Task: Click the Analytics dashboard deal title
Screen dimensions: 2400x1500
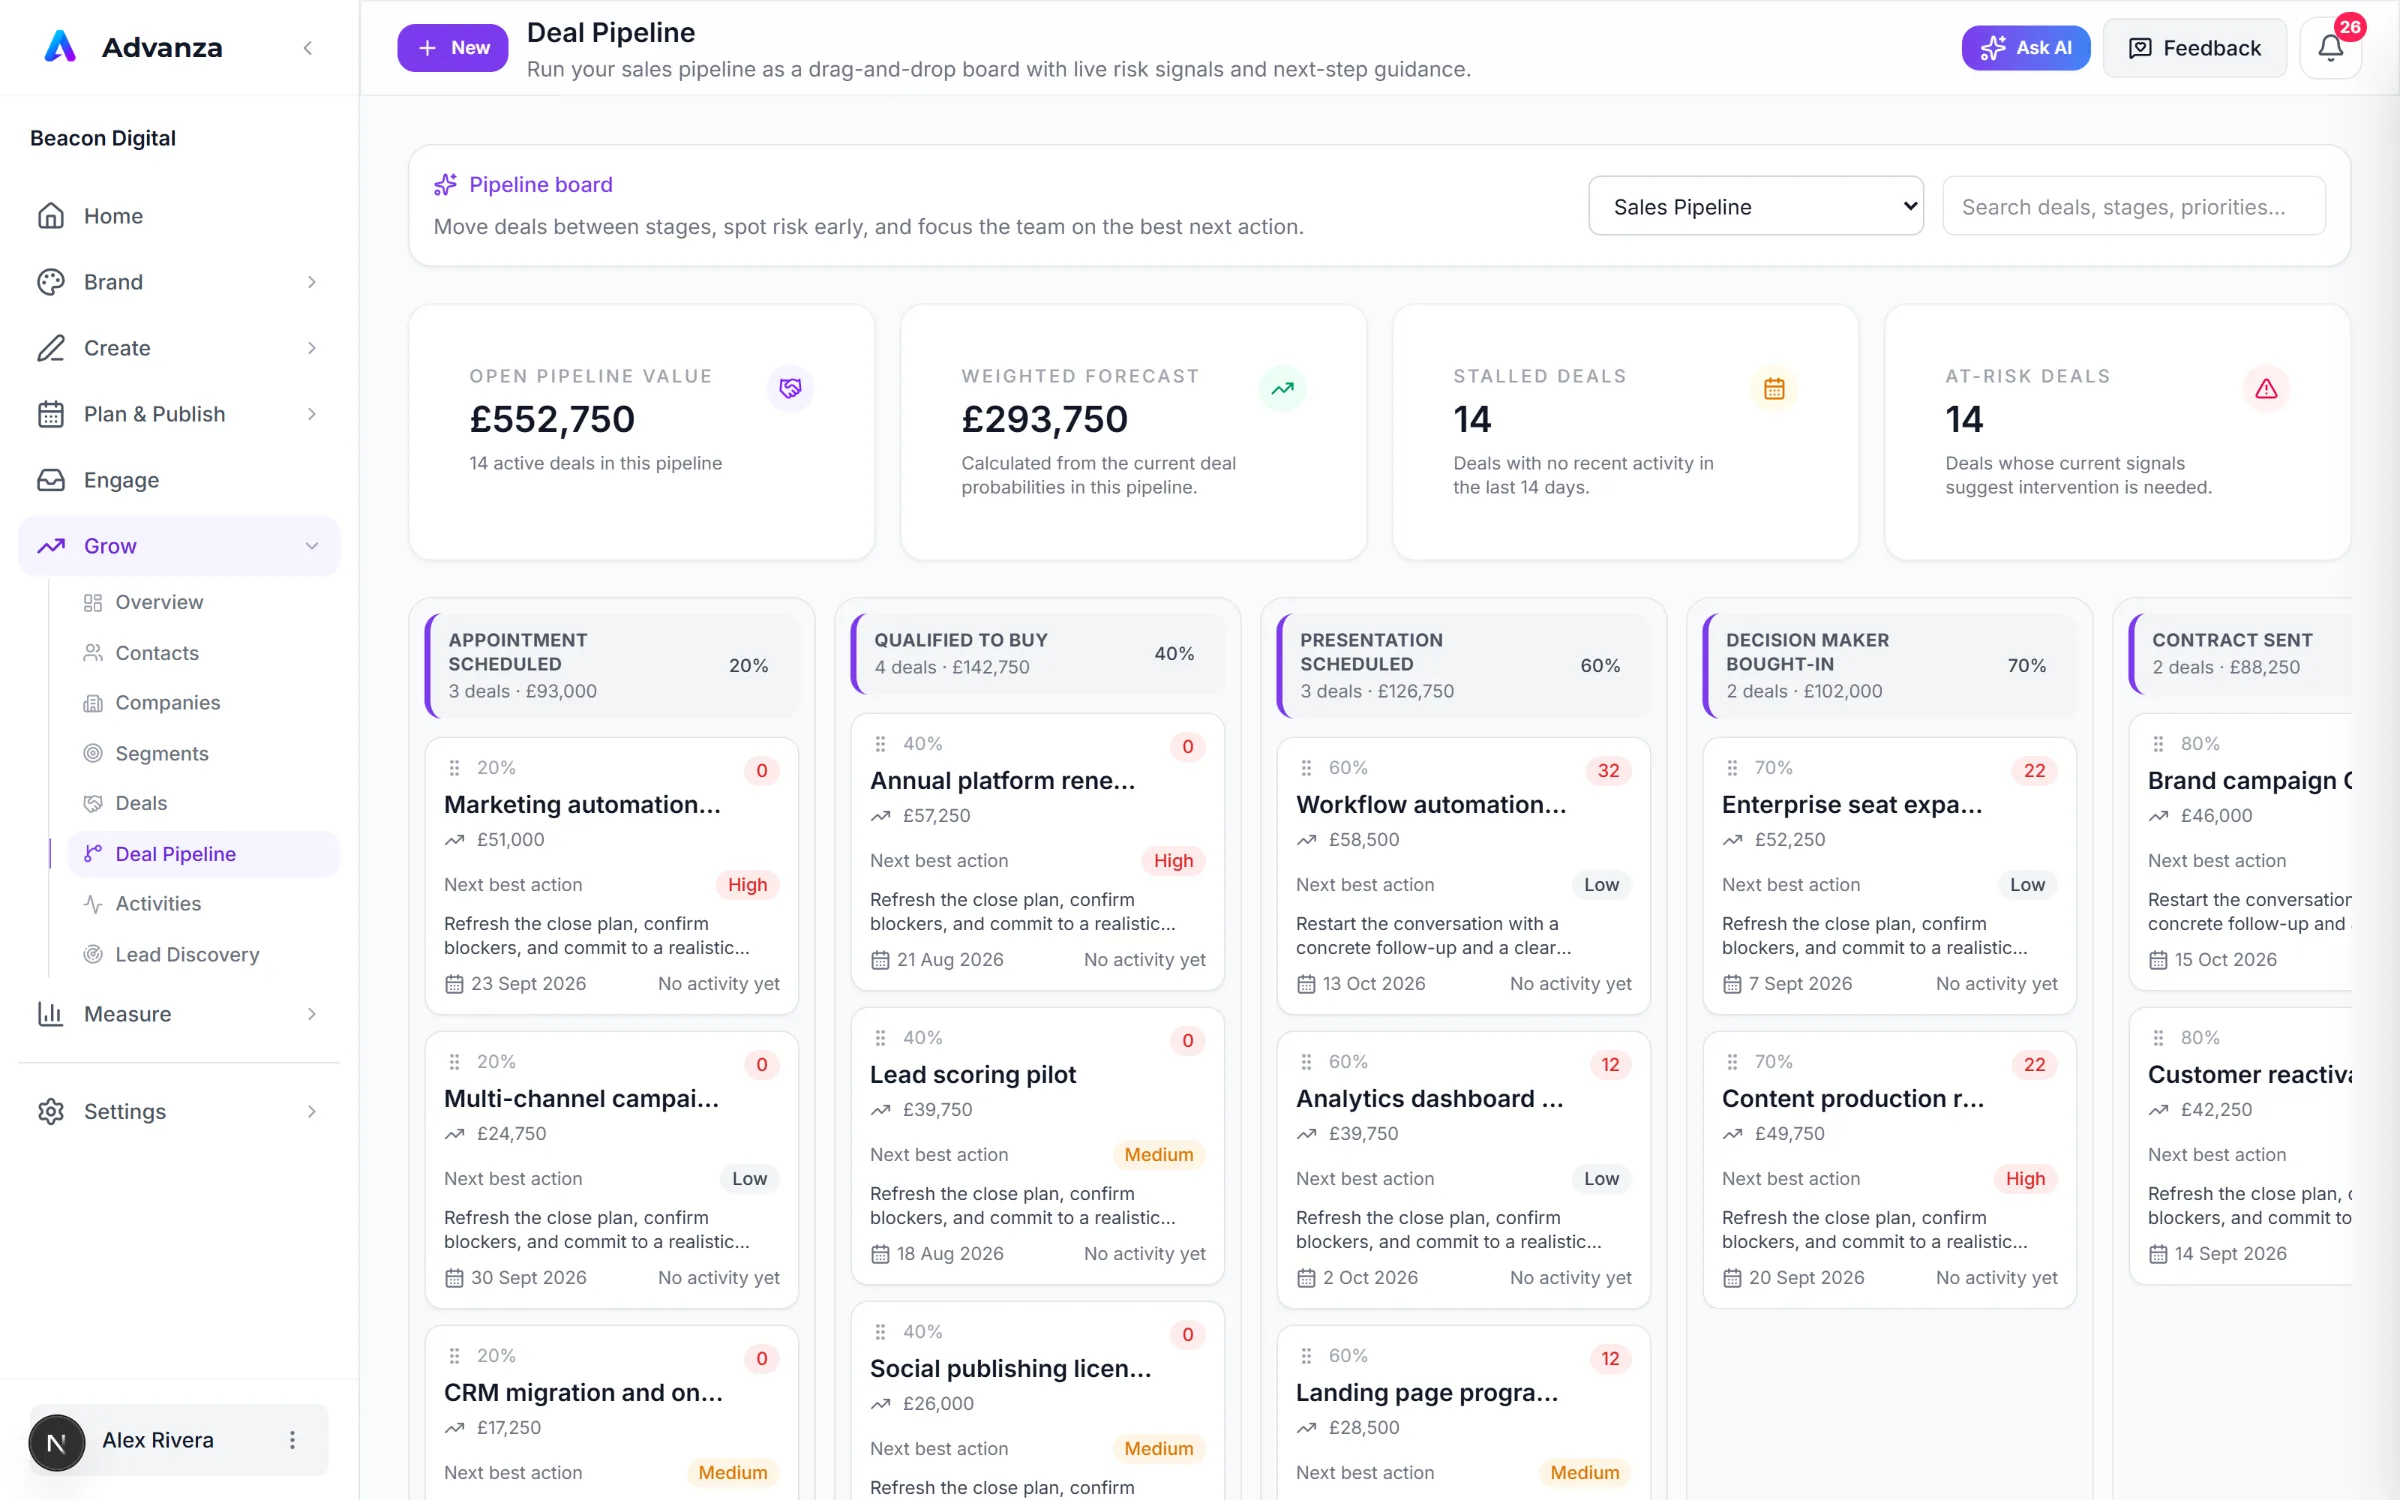Action: pos(1429,1099)
